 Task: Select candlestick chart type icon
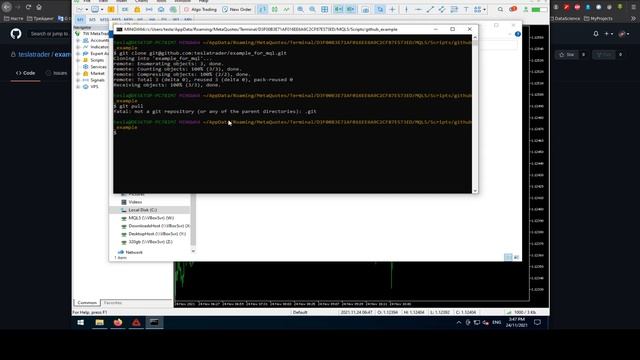275,9
